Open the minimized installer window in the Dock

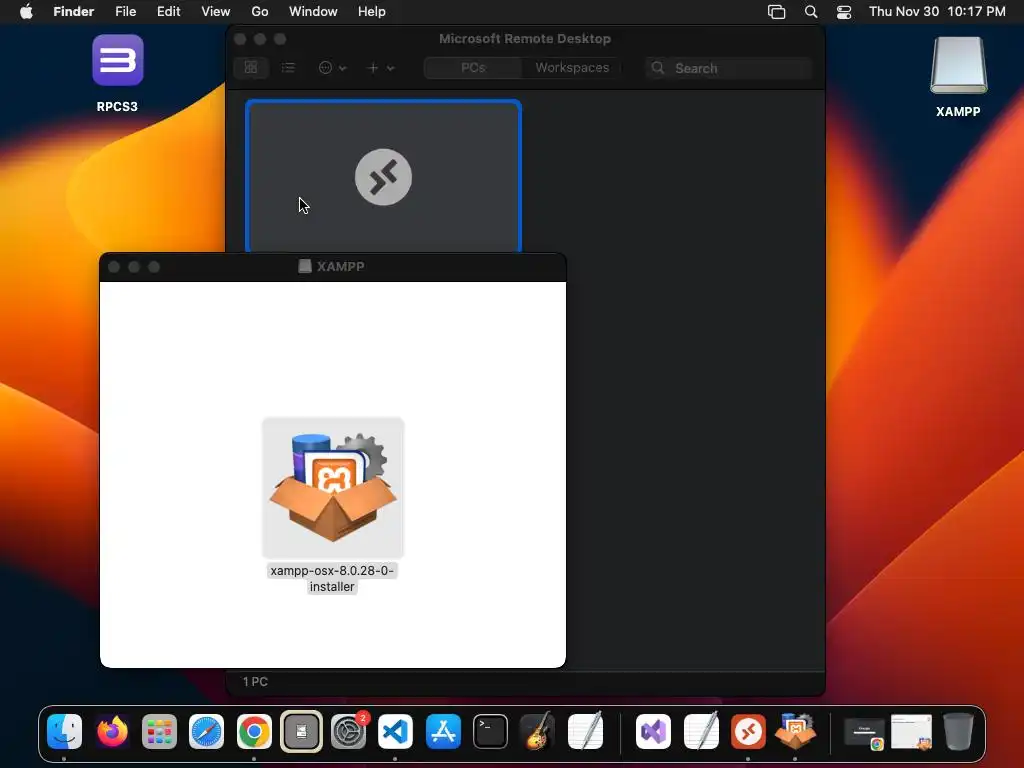[x=912, y=732]
